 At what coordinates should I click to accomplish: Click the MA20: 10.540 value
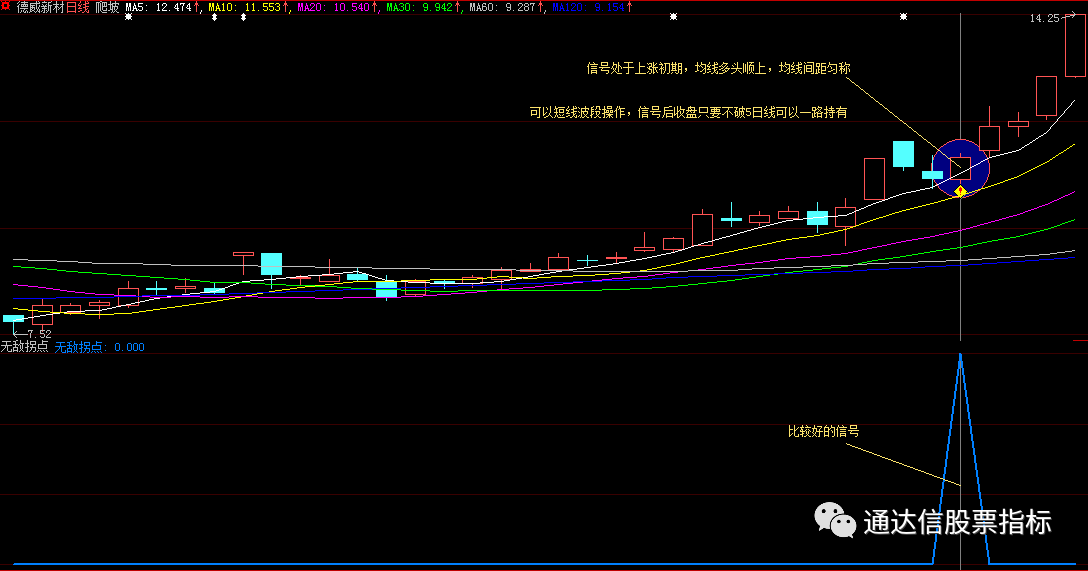coord(333,8)
